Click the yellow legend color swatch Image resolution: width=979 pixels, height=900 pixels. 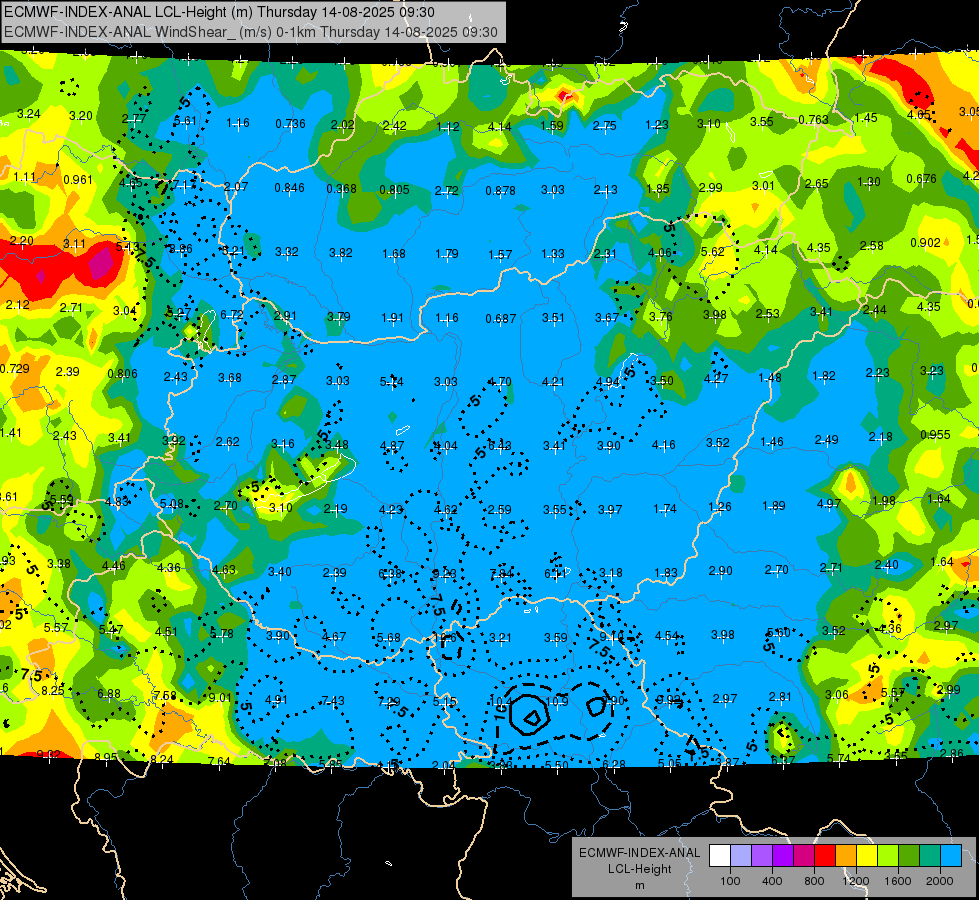coord(867,856)
